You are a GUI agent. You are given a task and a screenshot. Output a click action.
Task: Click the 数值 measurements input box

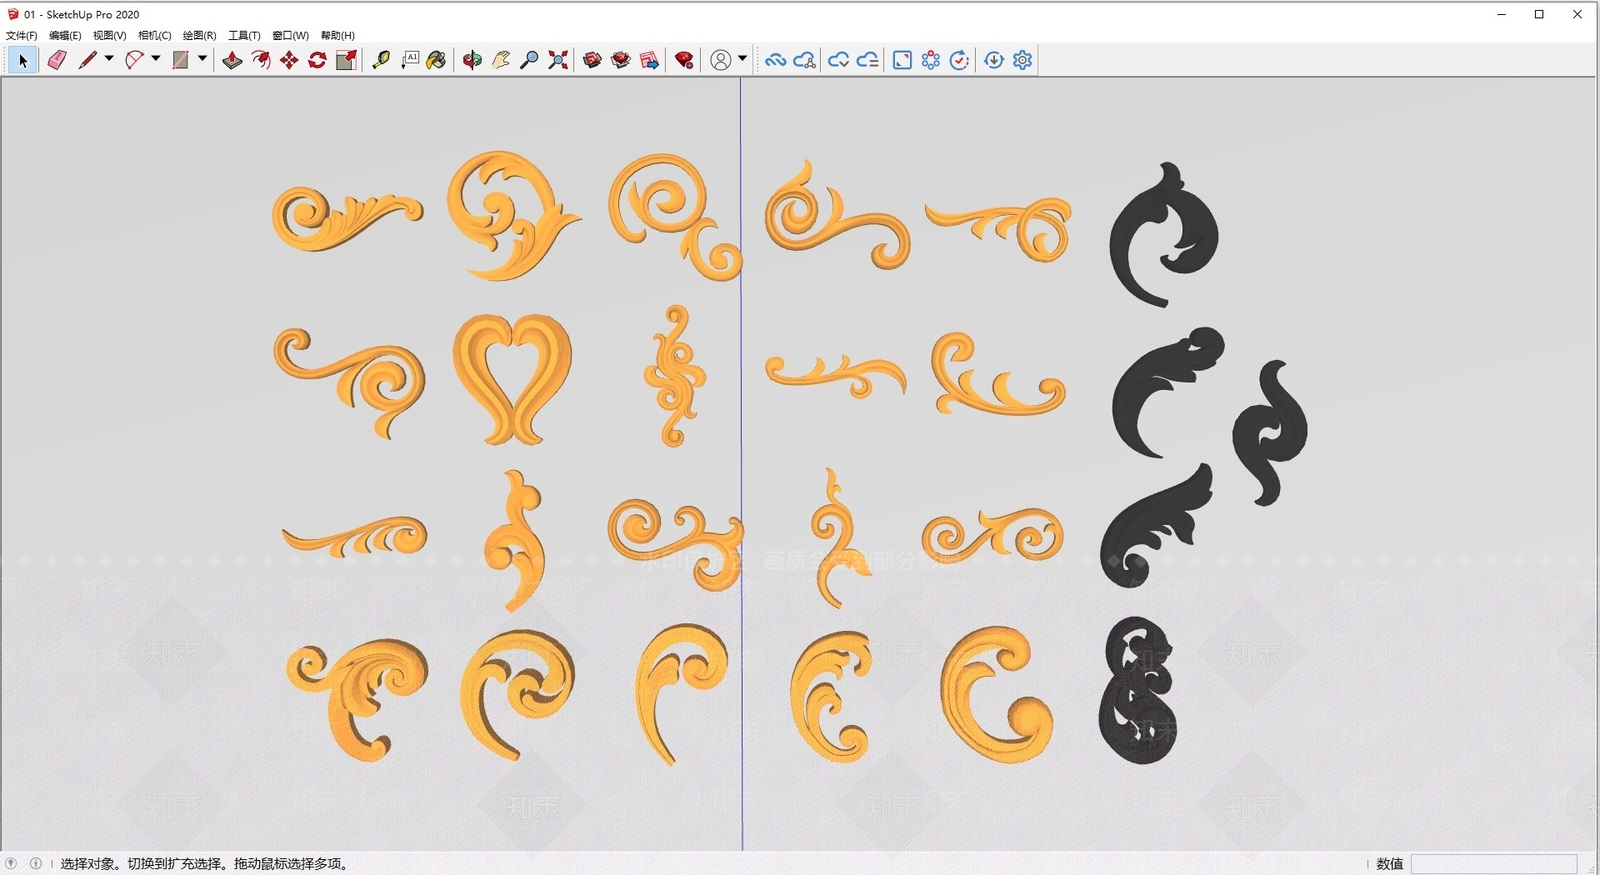click(x=1494, y=864)
